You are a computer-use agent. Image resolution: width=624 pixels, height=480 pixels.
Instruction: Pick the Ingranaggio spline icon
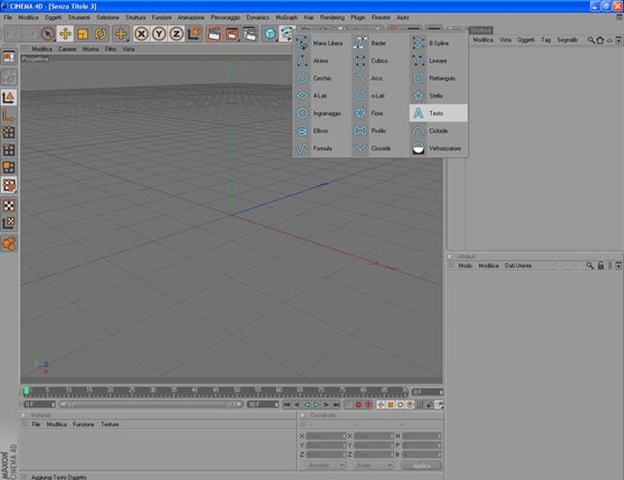pyautogui.click(x=302, y=113)
